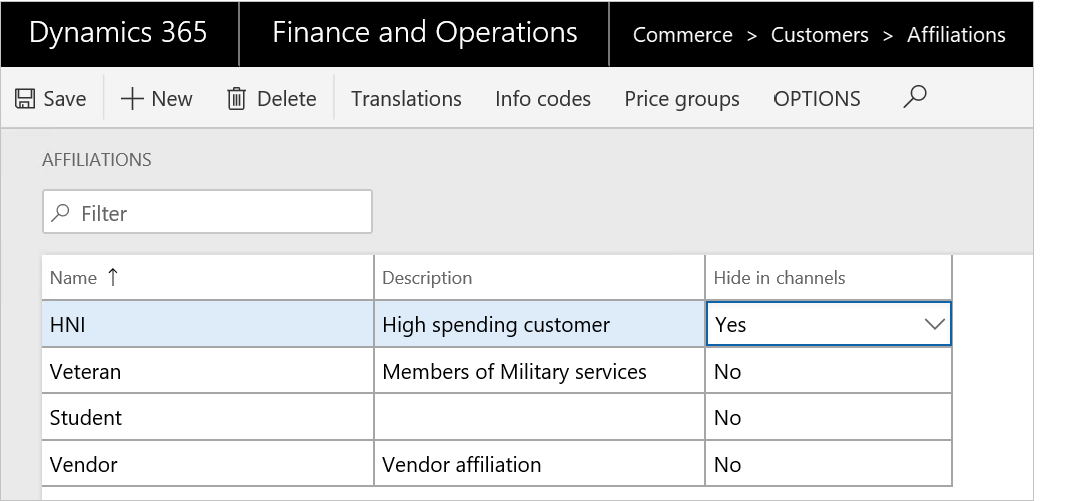Screen dimensions: 1066x501
Task: Go to Commerce in the breadcrumb
Action: click(x=683, y=35)
